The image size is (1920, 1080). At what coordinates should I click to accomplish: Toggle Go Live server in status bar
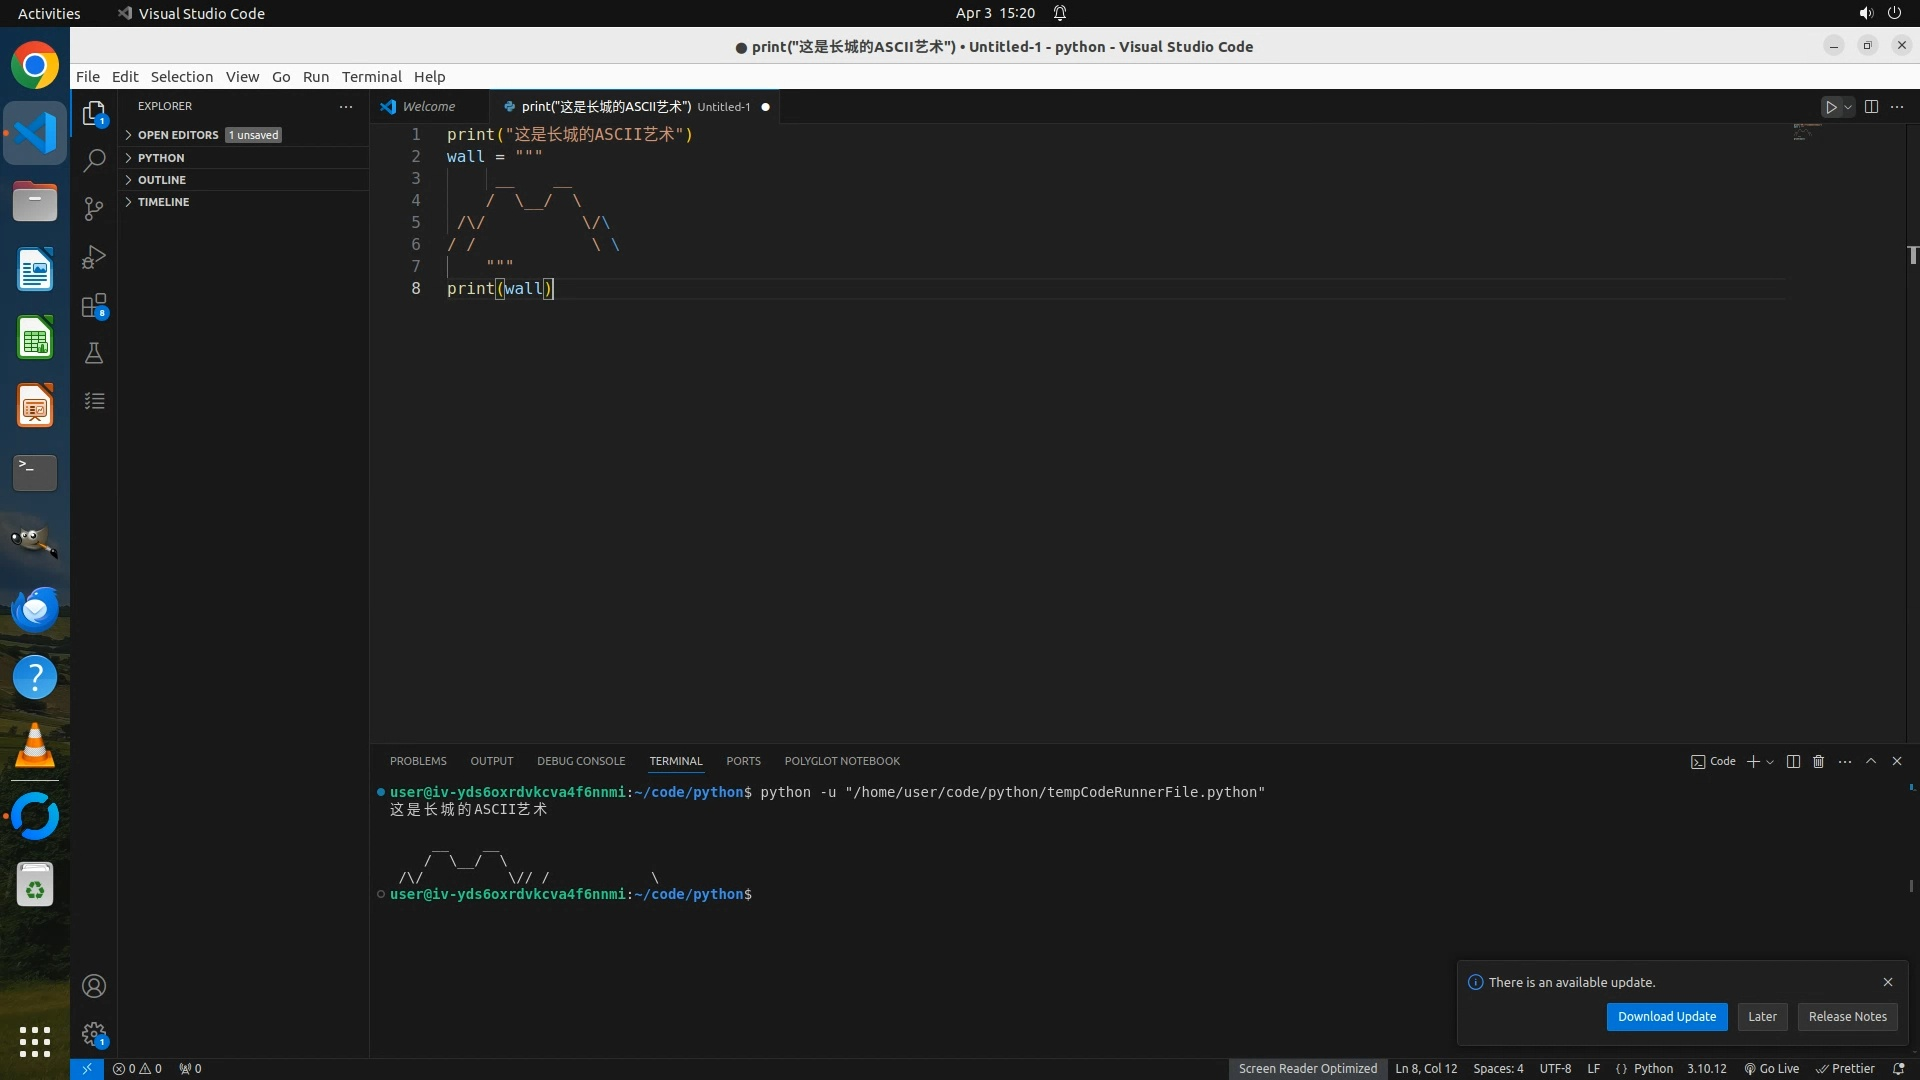point(1771,1069)
